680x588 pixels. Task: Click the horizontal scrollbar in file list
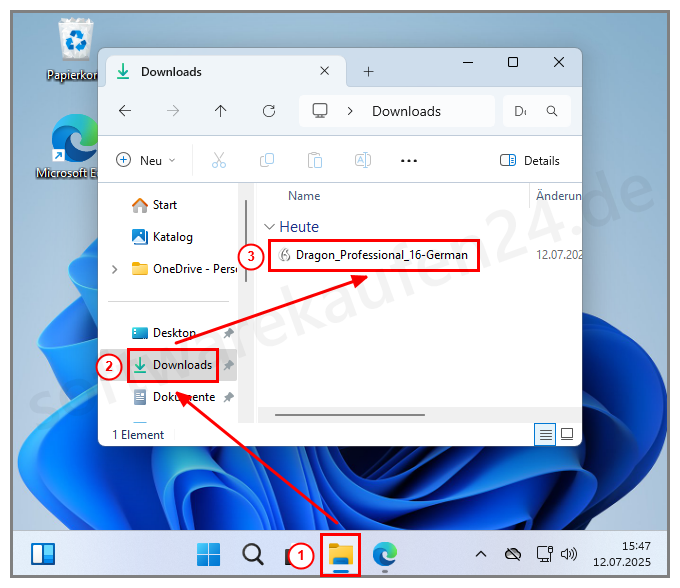[350, 415]
